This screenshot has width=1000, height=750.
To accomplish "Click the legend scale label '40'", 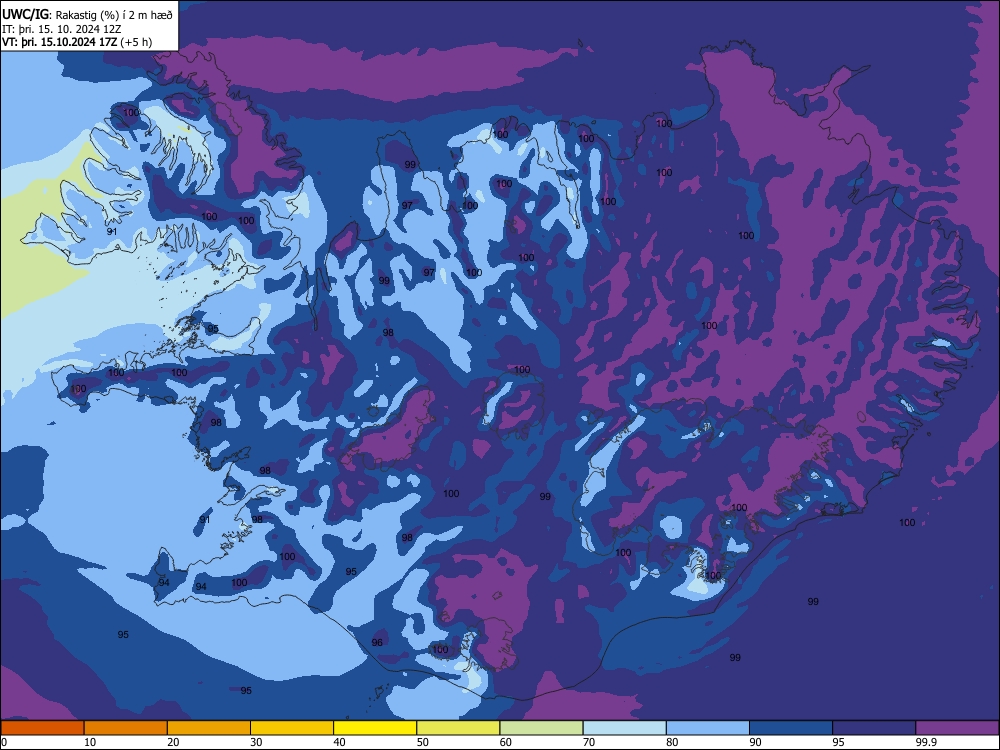I will click(x=339, y=742).
